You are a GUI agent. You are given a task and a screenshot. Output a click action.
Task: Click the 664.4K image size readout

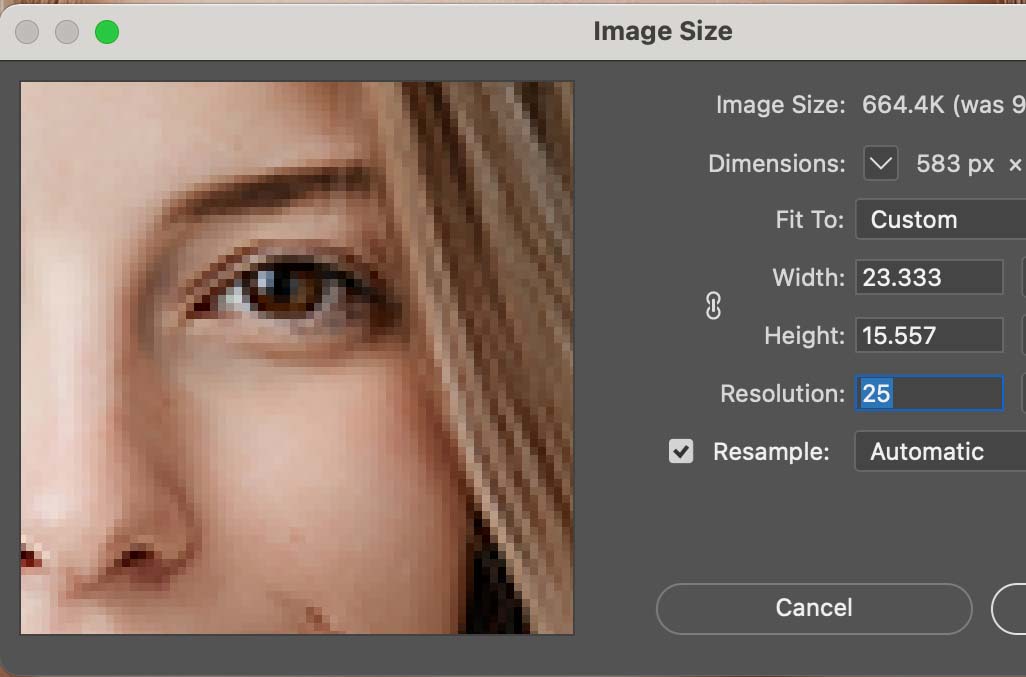click(x=903, y=105)
